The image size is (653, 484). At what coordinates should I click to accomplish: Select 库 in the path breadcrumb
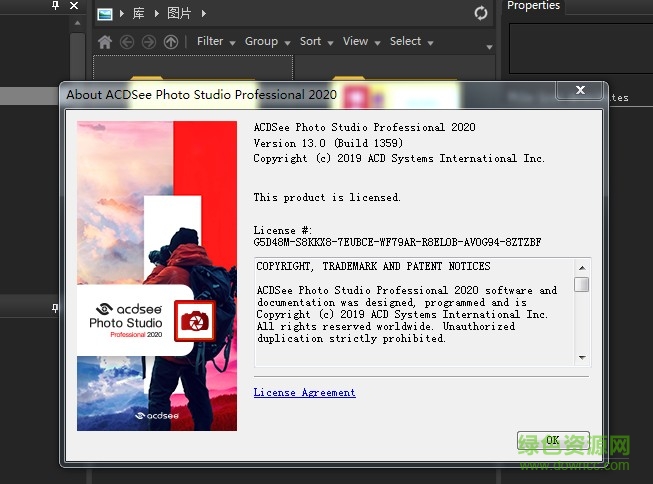(x=139, y=14)
